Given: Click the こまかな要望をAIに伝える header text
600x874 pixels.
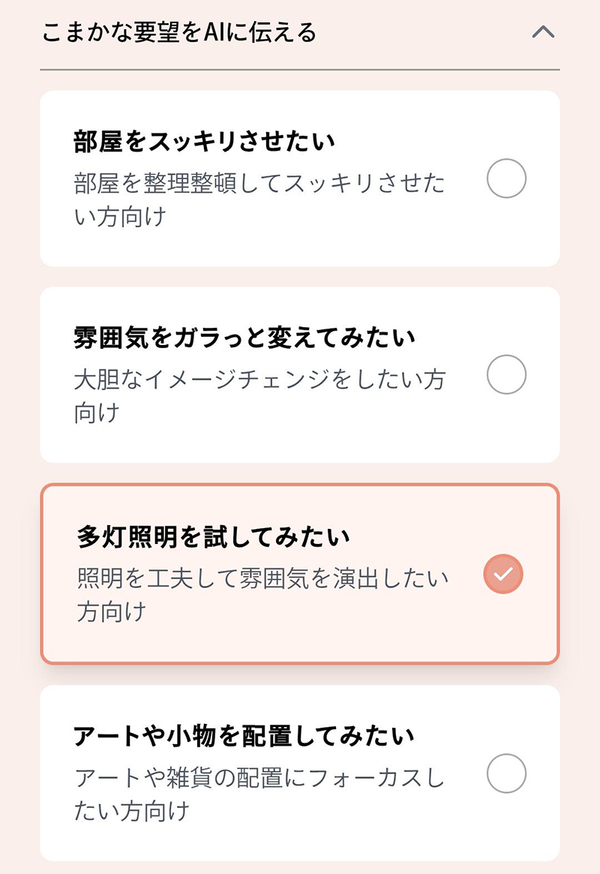Looking at the screenshot, I should pos(180,33).
